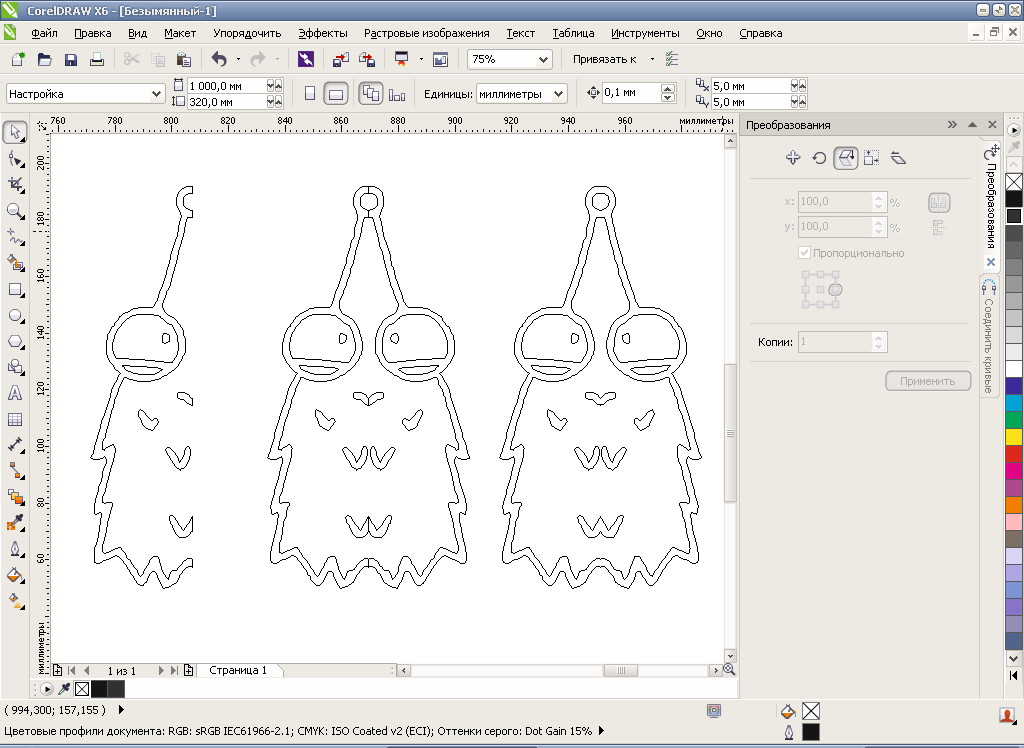Select the Connector tool
Image resolution: width=1024 pixels, height=748 pixels.
pyautogui.click(x=15, y=470)
